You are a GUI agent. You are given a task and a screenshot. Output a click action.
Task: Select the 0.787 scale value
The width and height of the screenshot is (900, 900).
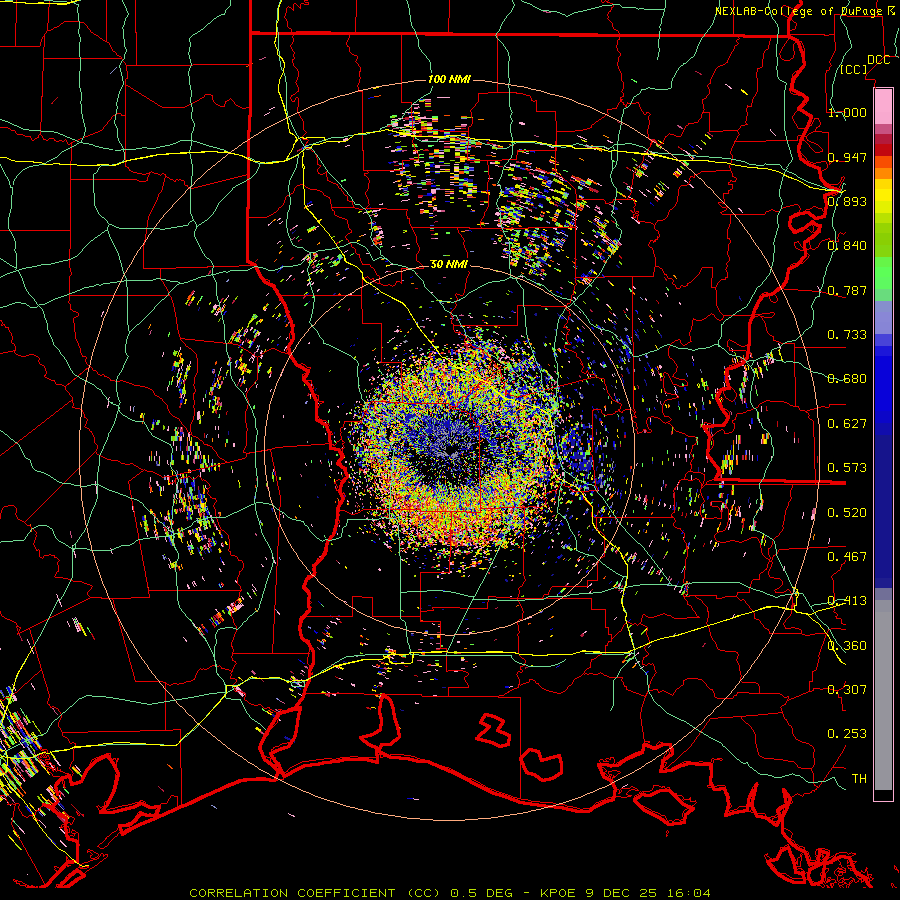(847, 290)
